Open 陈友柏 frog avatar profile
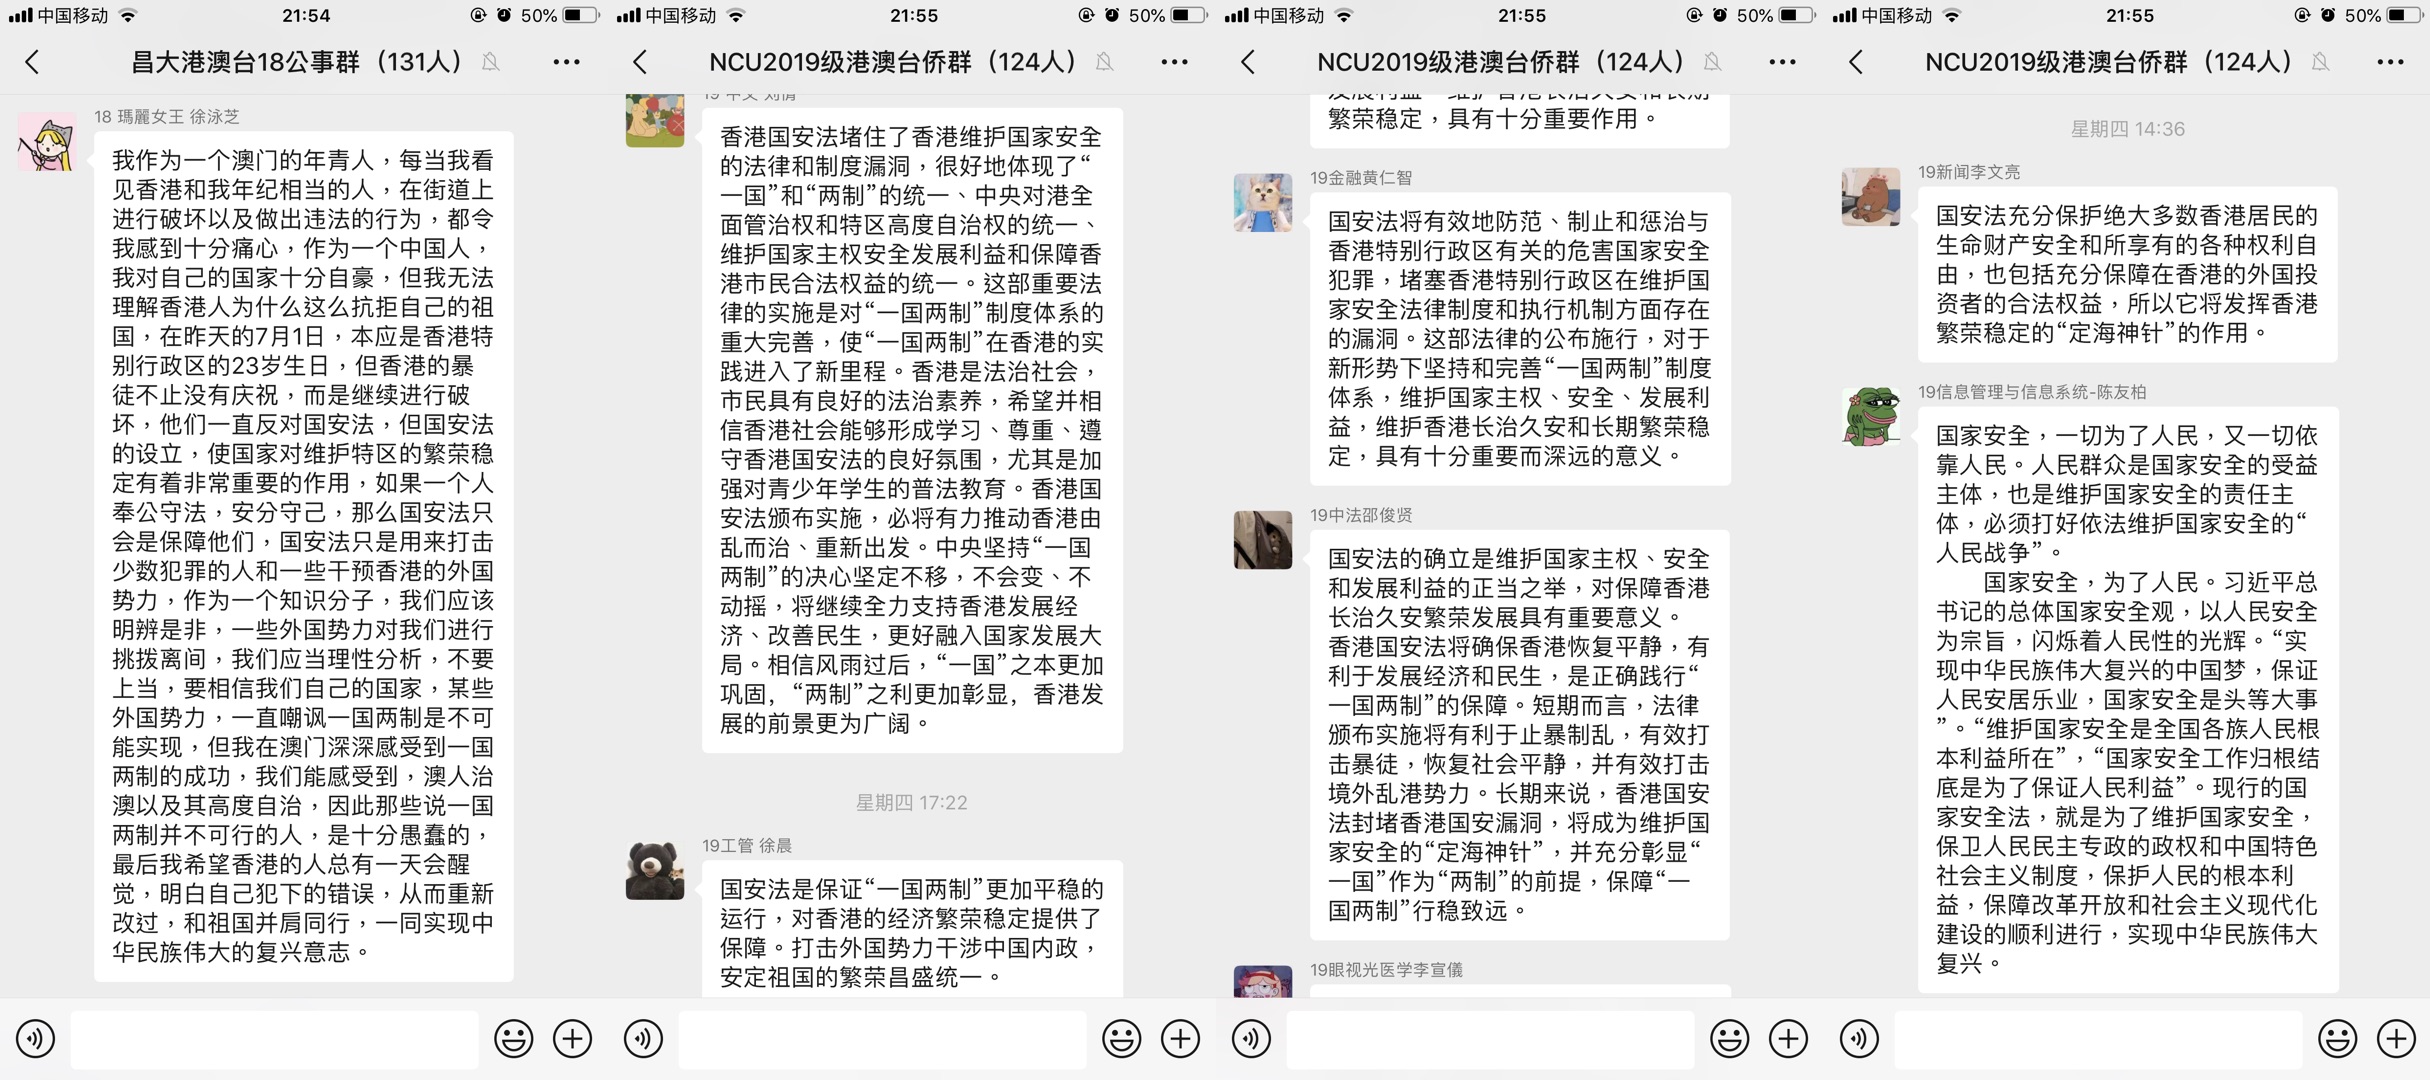The width and height of the screenshot is (2430, 1080). 1871,416
